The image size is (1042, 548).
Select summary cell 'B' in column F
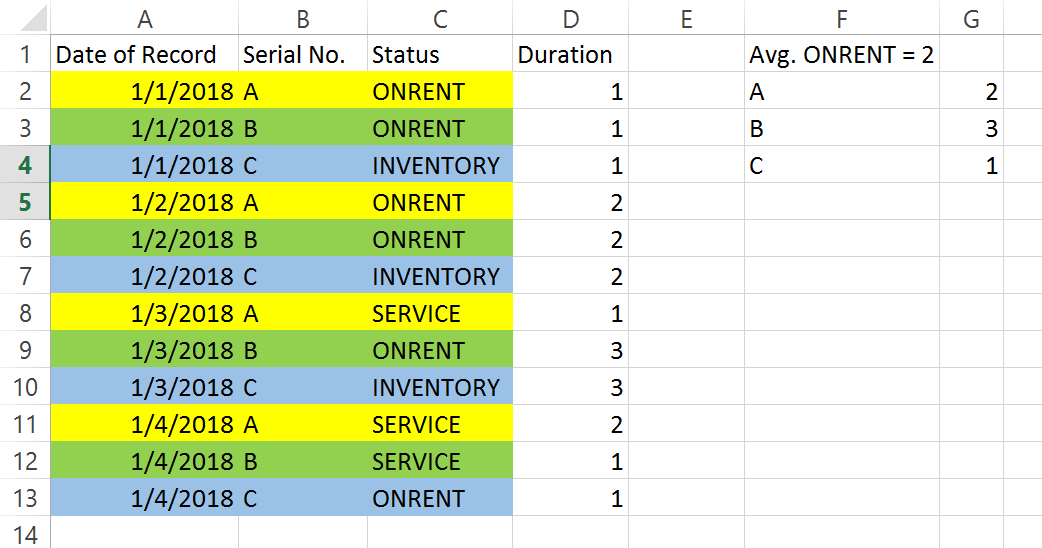point(842,128)
